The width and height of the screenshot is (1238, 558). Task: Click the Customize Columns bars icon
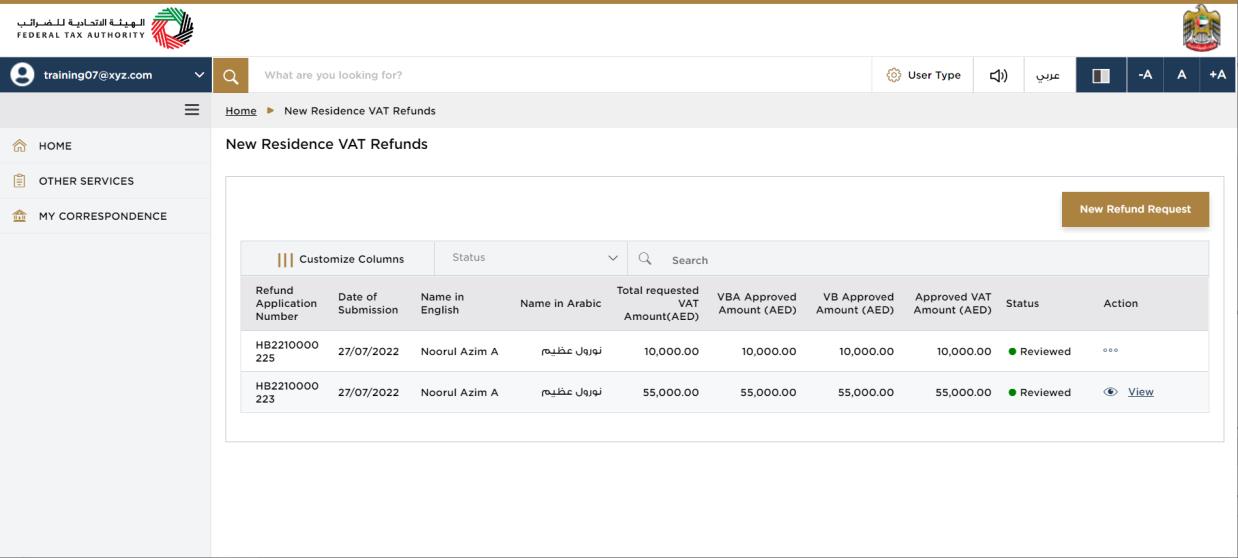pos(285,260)
